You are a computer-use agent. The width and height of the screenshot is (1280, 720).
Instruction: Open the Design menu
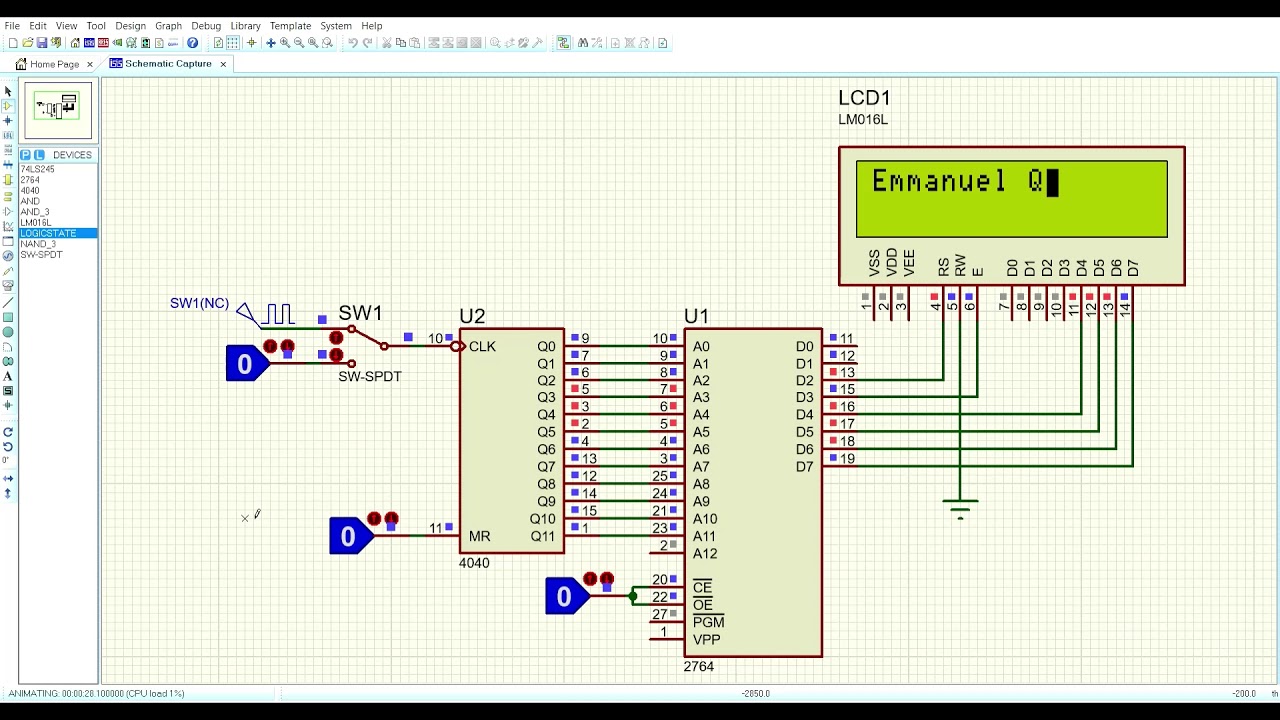tap(130, 26)
